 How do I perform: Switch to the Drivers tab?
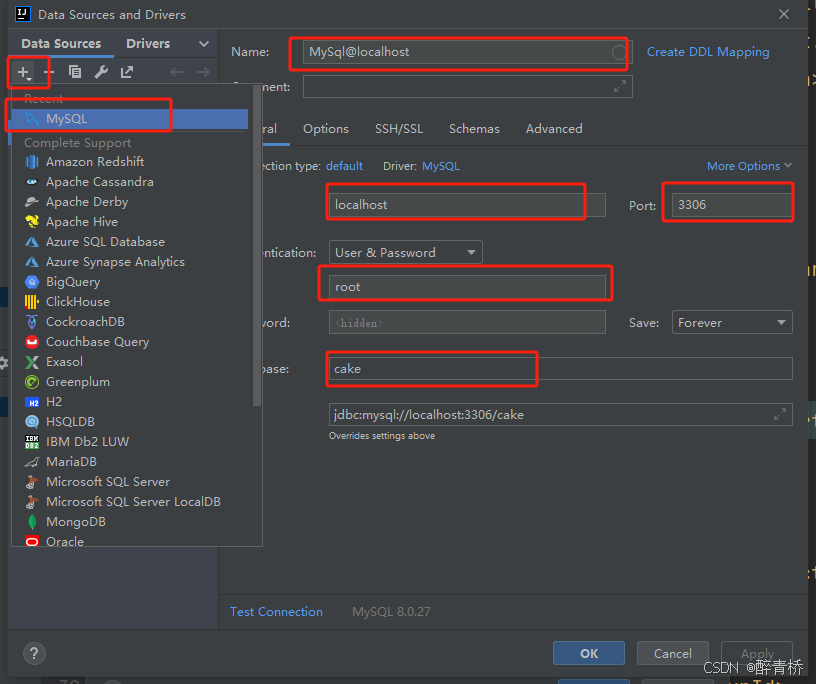coord(147,43)
